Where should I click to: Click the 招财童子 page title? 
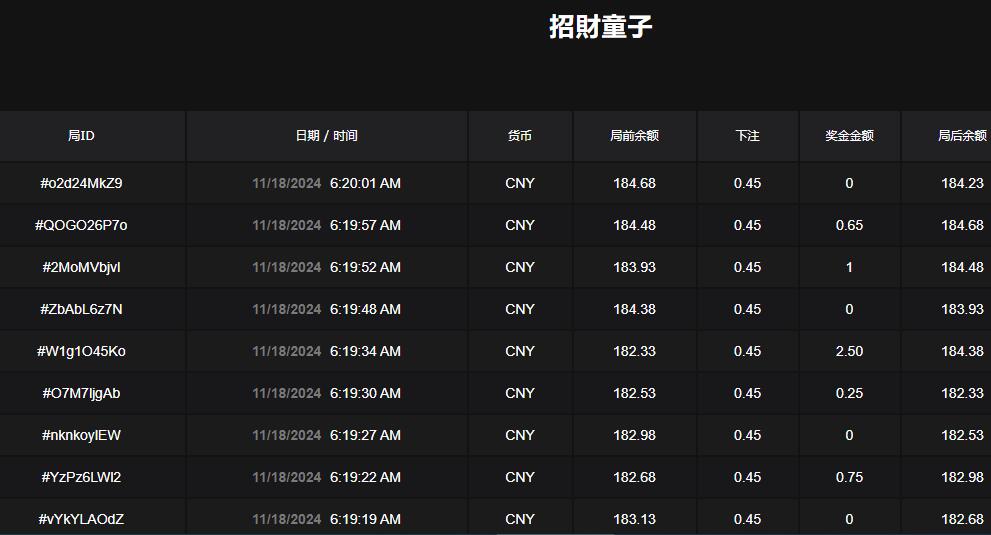tap(600, 27)
